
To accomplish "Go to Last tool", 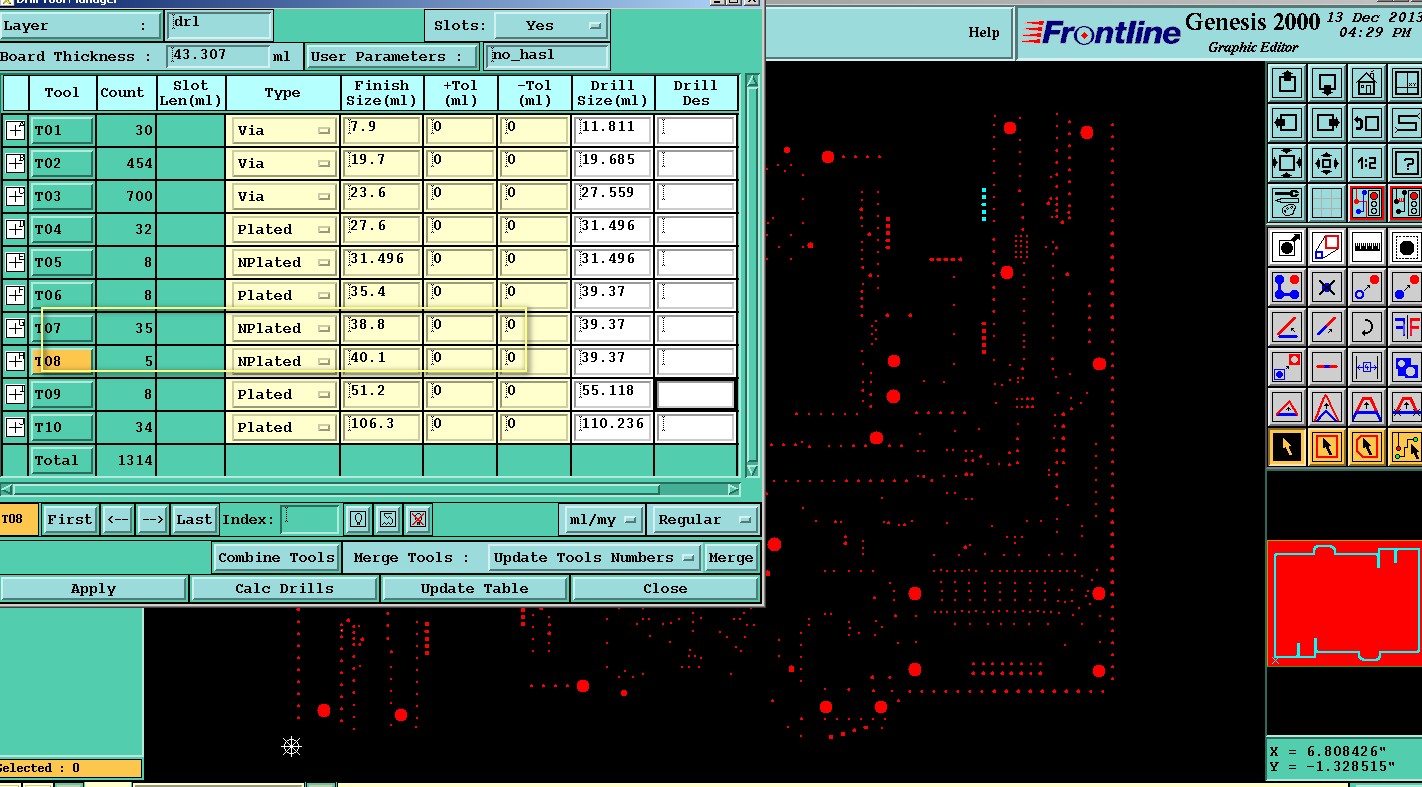I will click(193, 519).
